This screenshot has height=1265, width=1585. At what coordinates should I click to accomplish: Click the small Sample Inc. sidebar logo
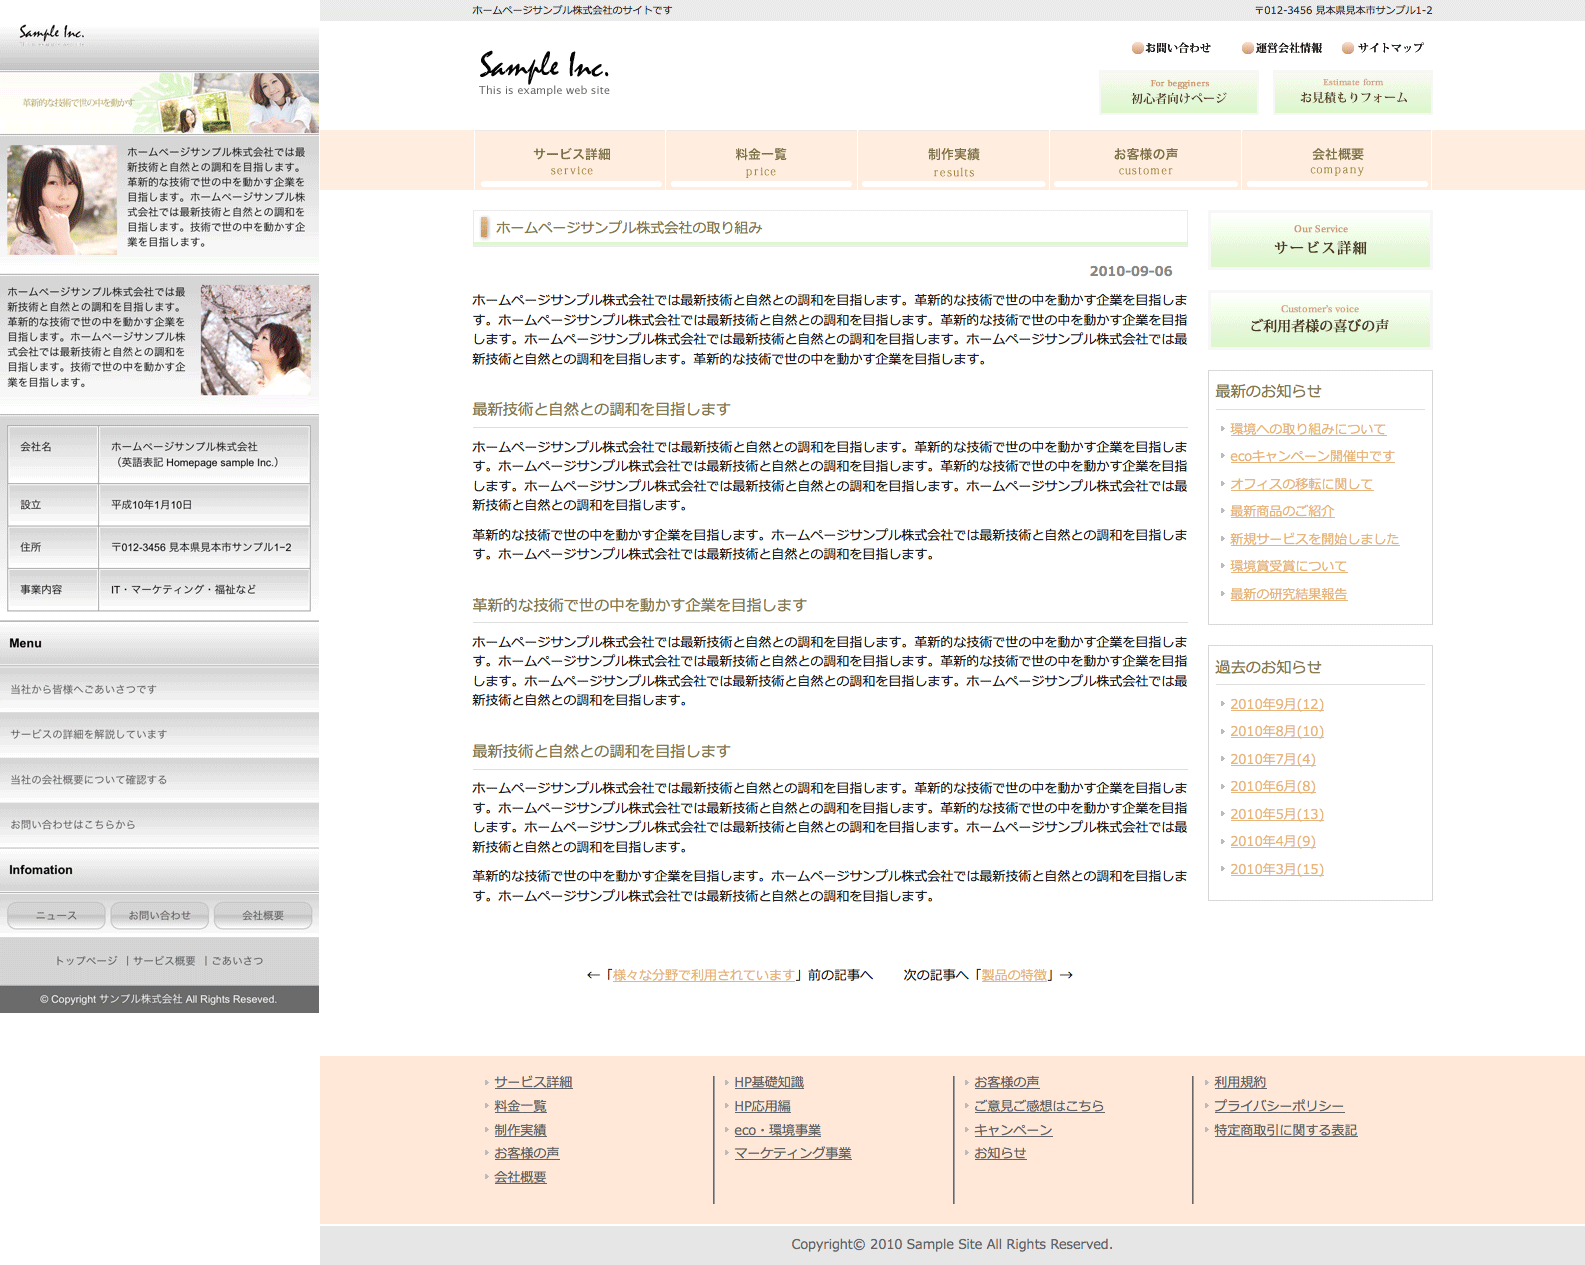pyautogui.click(x=51, y=35)
